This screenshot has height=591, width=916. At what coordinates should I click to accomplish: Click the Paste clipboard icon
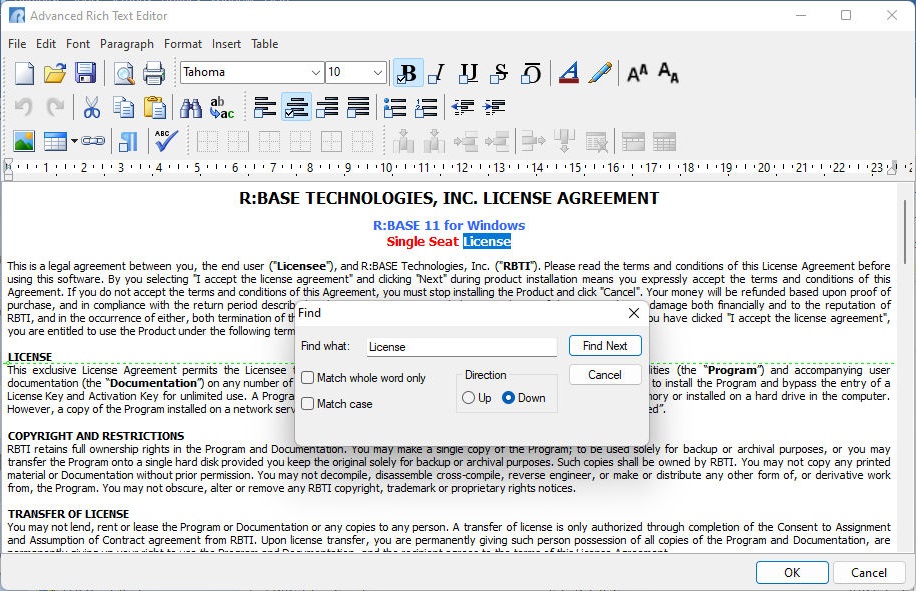pos(155,107)
